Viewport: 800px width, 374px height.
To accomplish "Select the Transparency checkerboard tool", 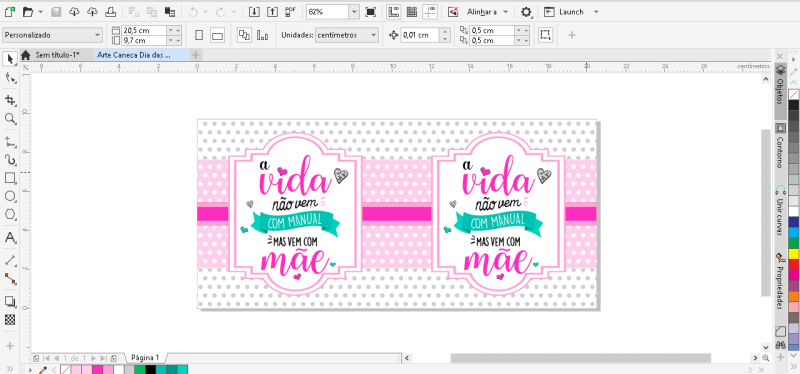I will tap(10, 320).
